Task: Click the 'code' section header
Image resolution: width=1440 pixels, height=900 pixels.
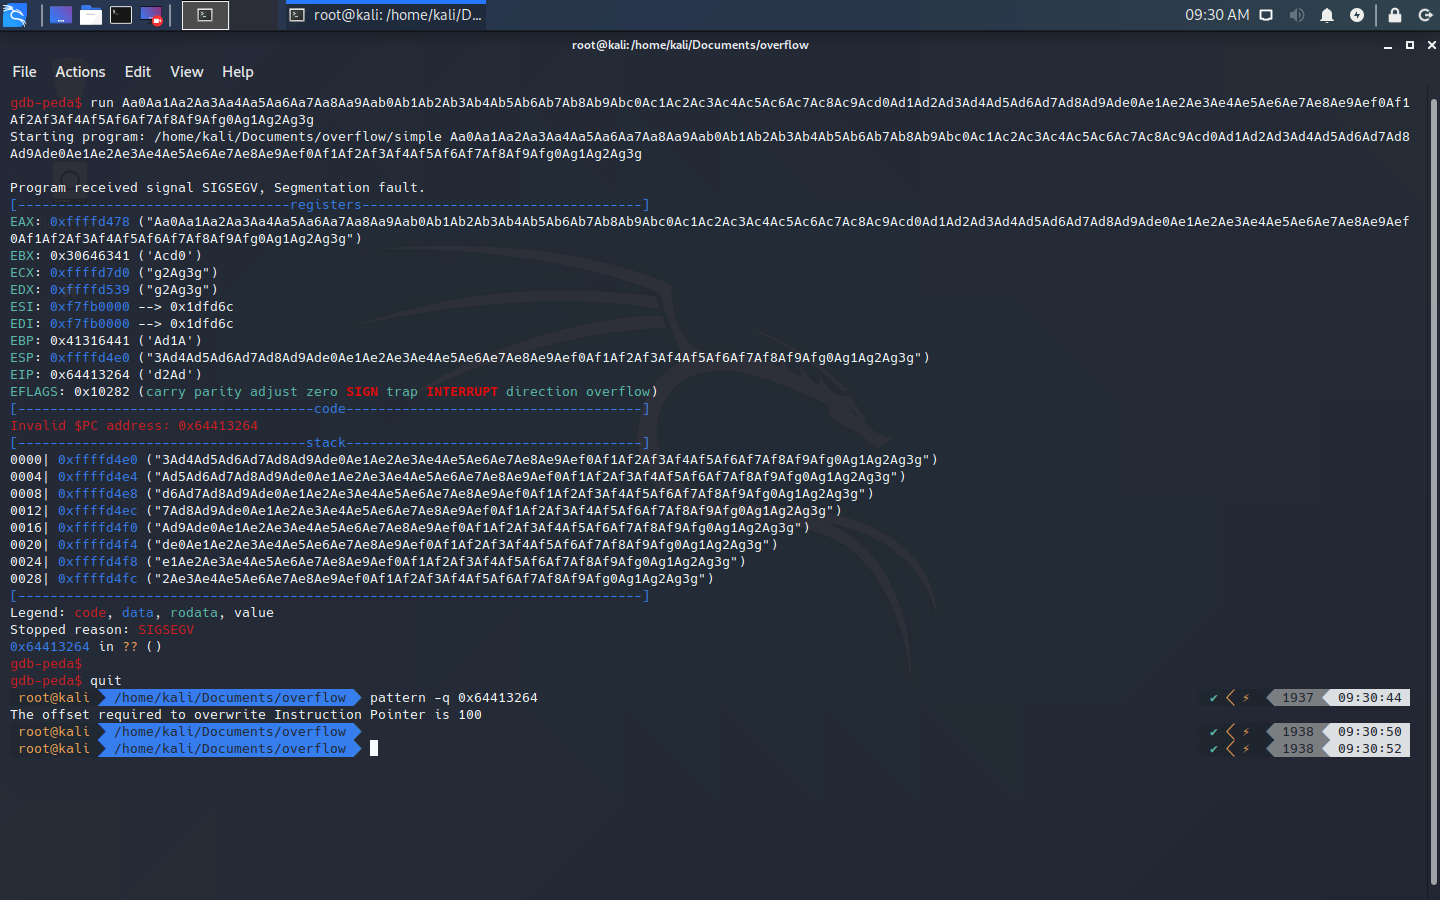Action: point(330,409)
